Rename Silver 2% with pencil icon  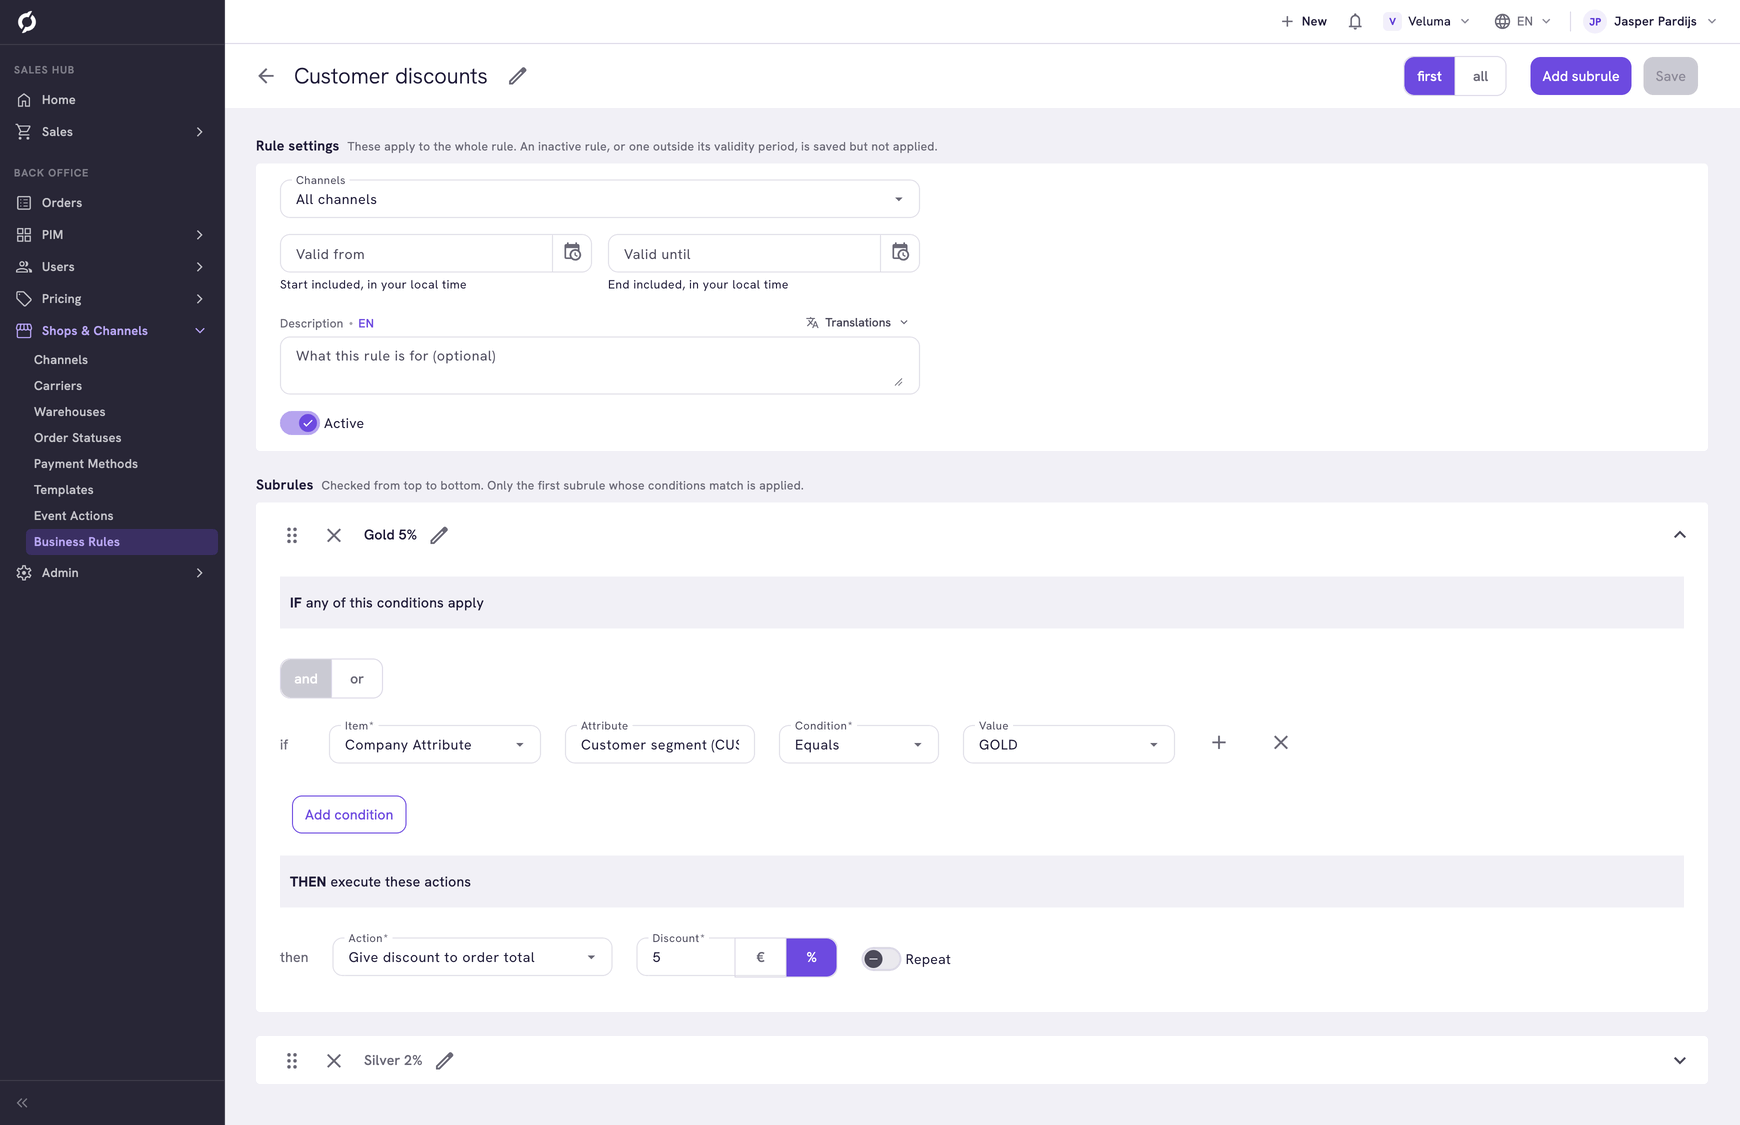click(445, 1061)
